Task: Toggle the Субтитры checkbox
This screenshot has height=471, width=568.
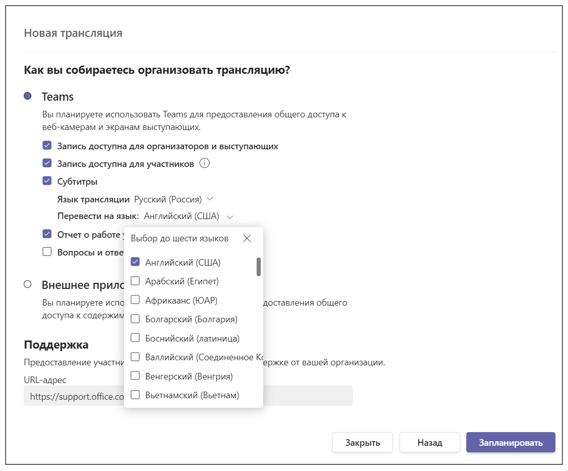Action: pos(47,181)
